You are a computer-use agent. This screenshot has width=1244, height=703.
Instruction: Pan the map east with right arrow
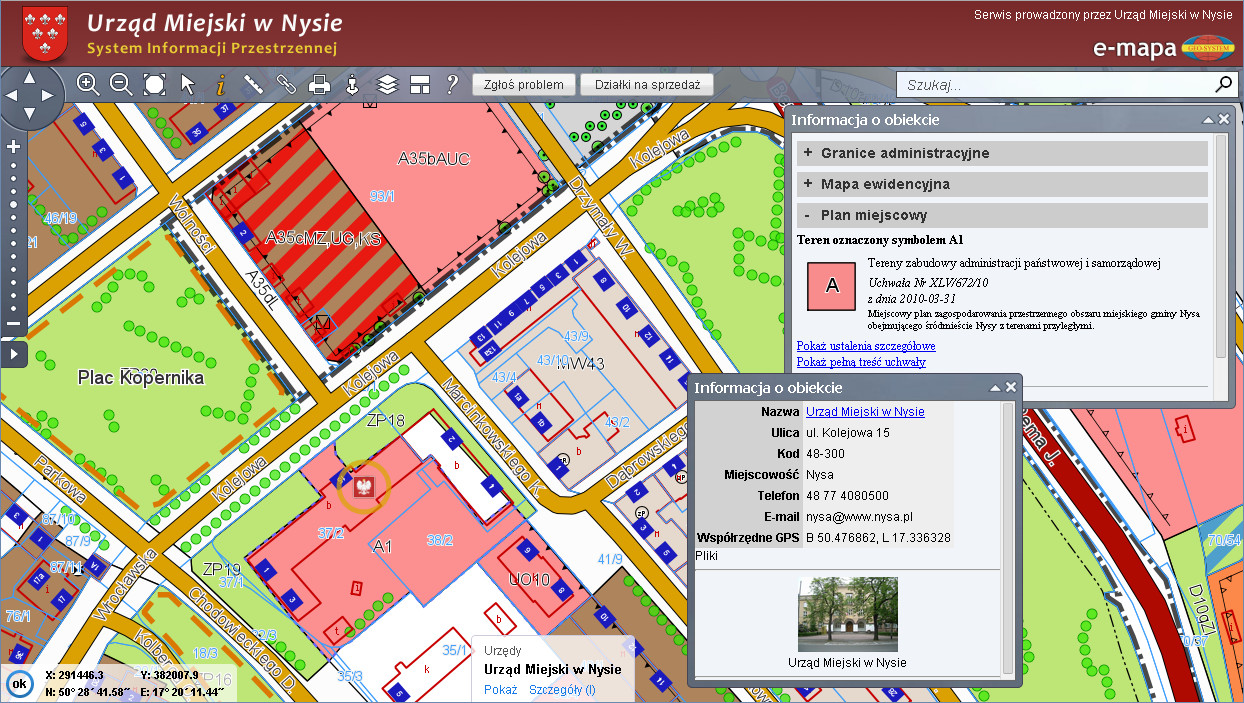47,96
